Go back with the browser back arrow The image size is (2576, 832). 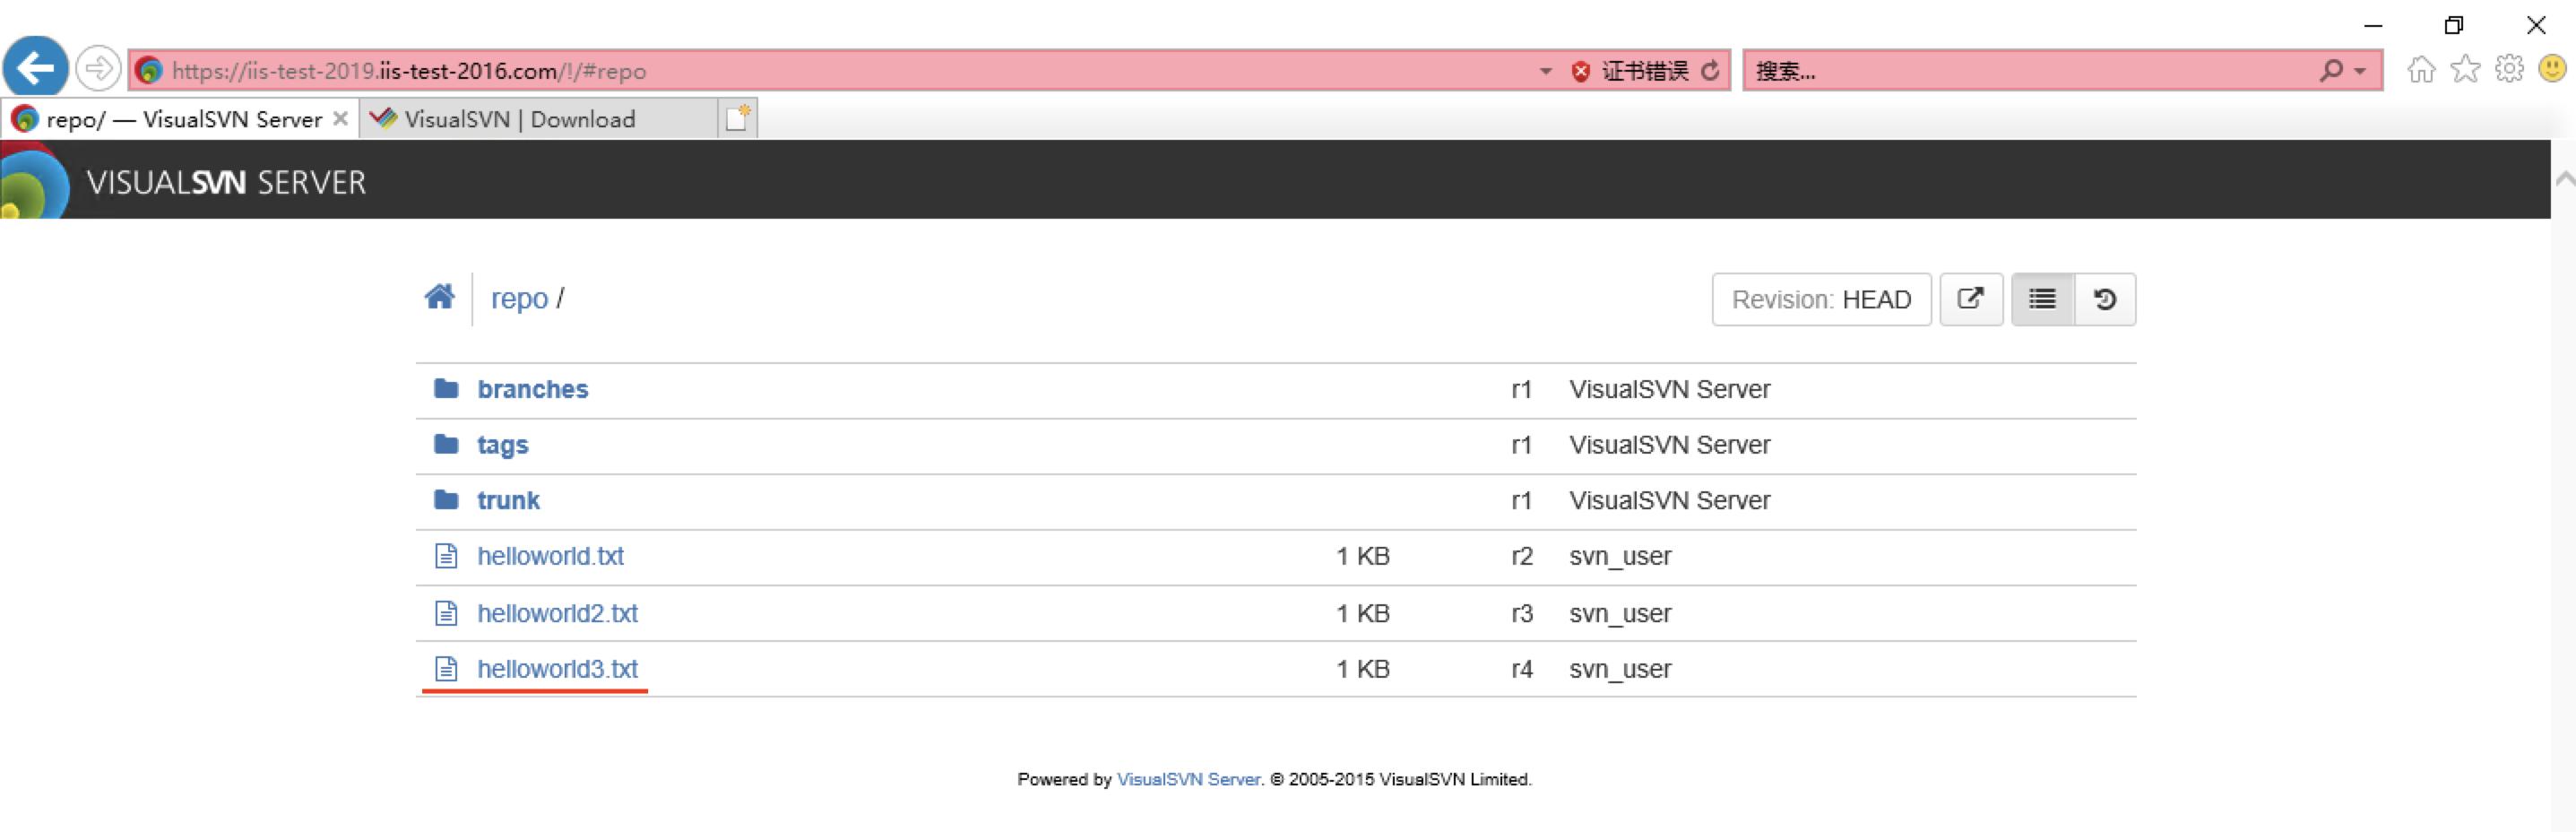(x=36, y=69)
